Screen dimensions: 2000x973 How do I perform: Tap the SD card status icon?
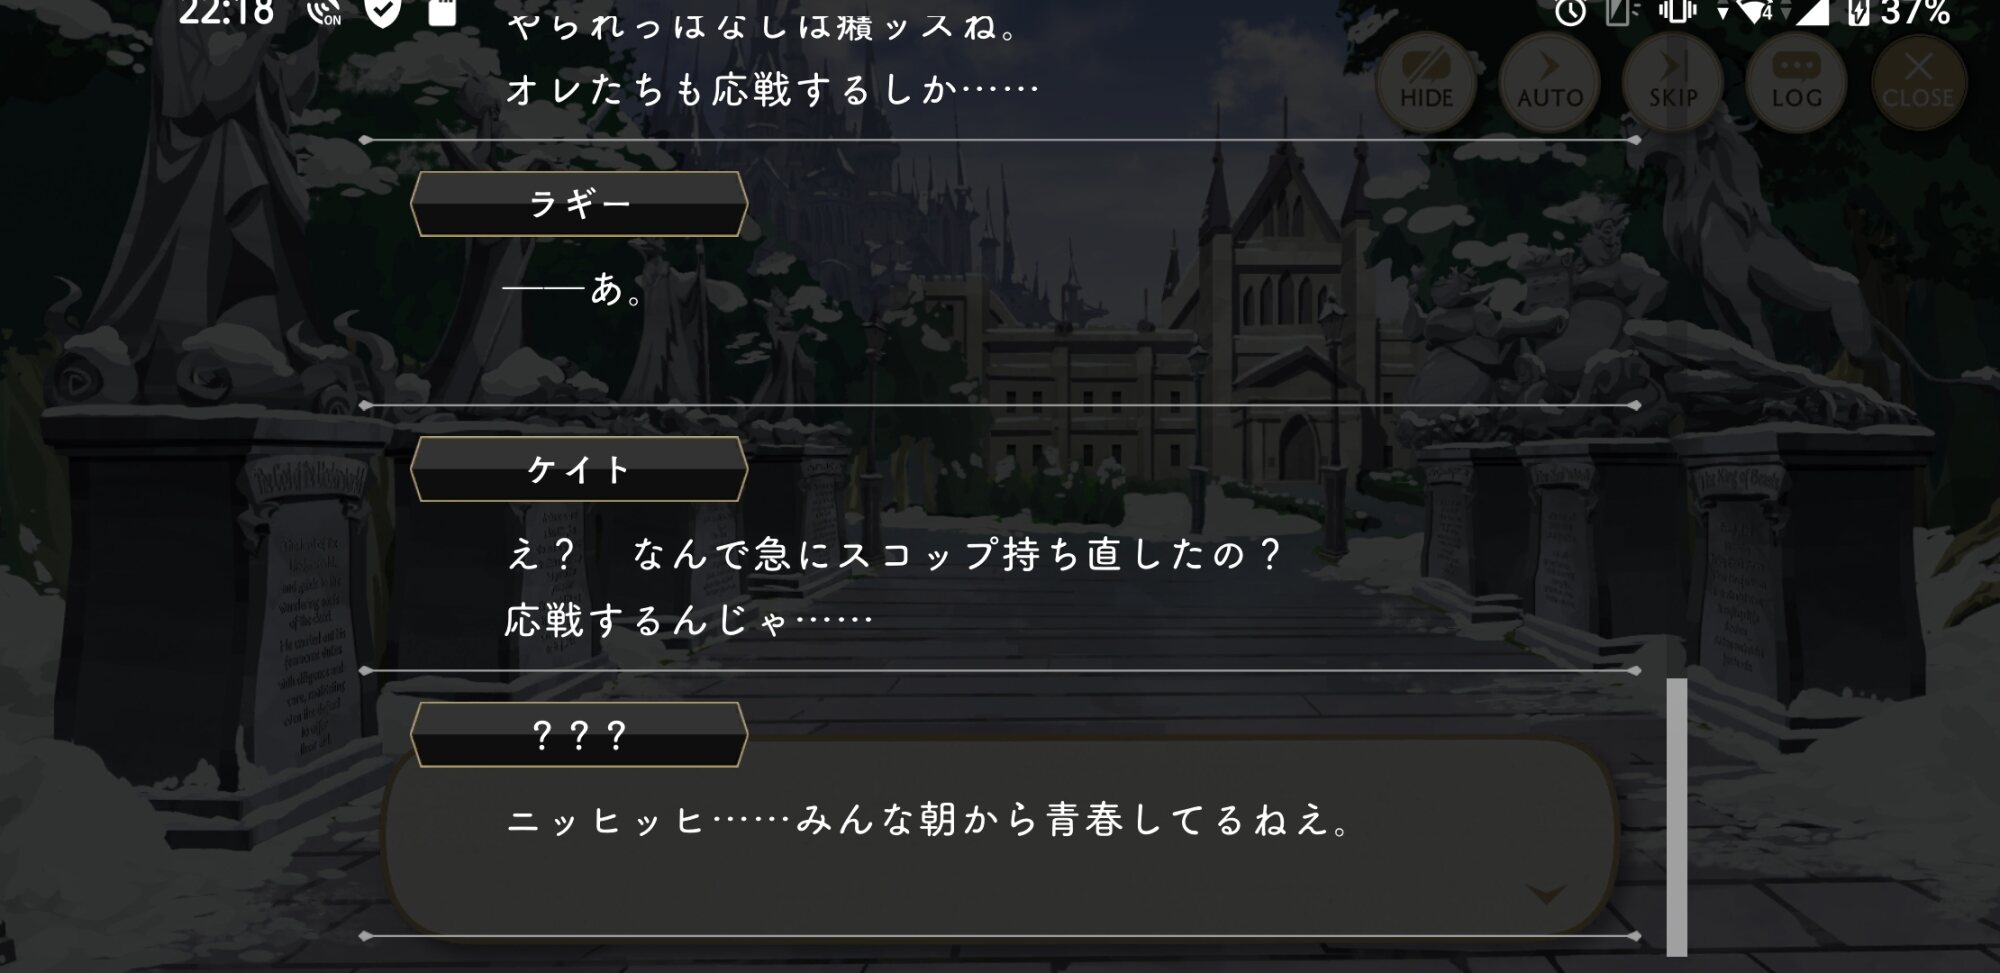point(442,12)
